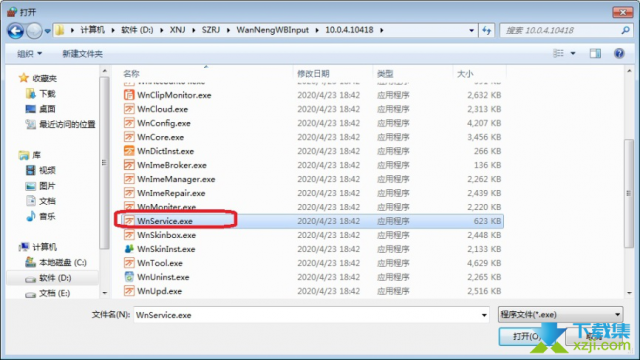Image resolution: width=640 pixels, height=360 pixels.
Task: Select 10.0.4.10418 in the address breadcrumb
Action: pyautogui.click(x=349, y=30)
